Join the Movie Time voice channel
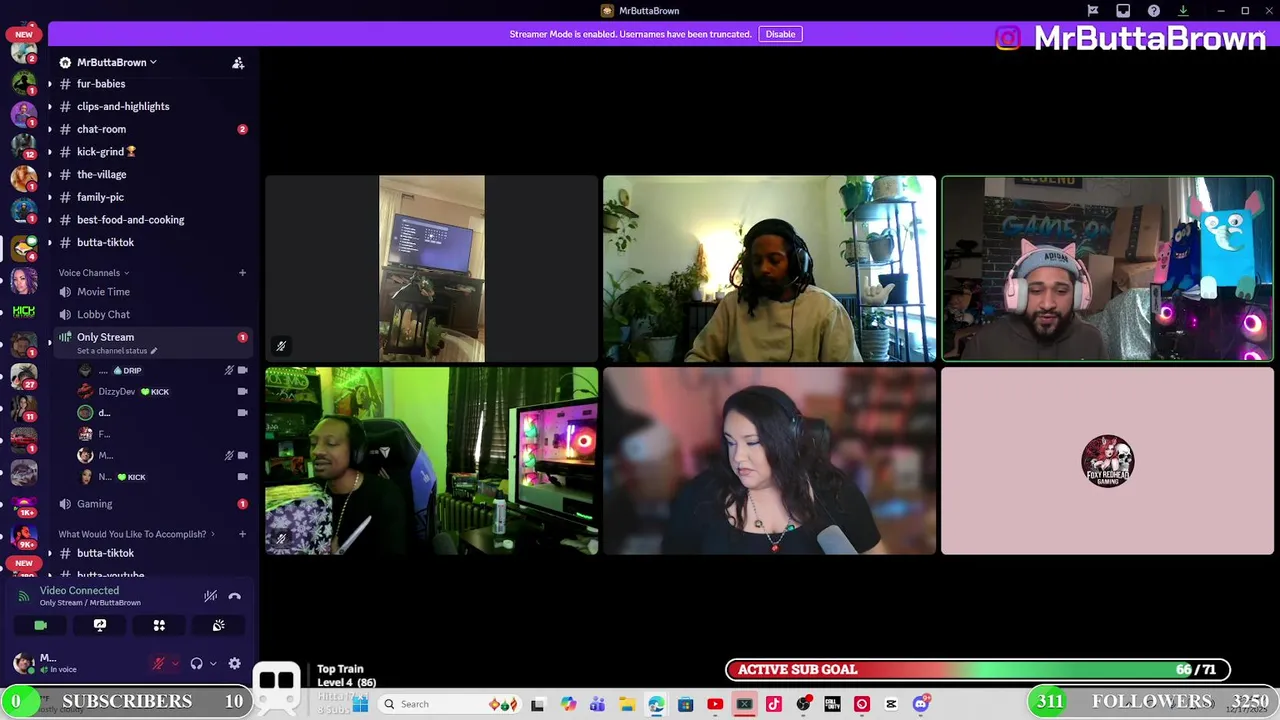Viewport: 1280px width, 720px height. pyautogui.click(x=103, y=292)
